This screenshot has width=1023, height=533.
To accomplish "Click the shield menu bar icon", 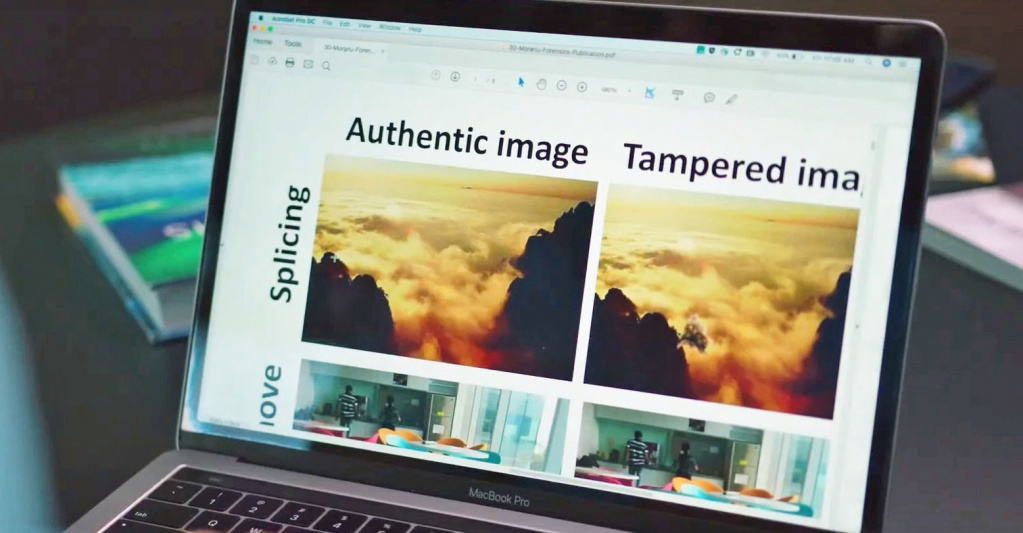I will 712,50.
